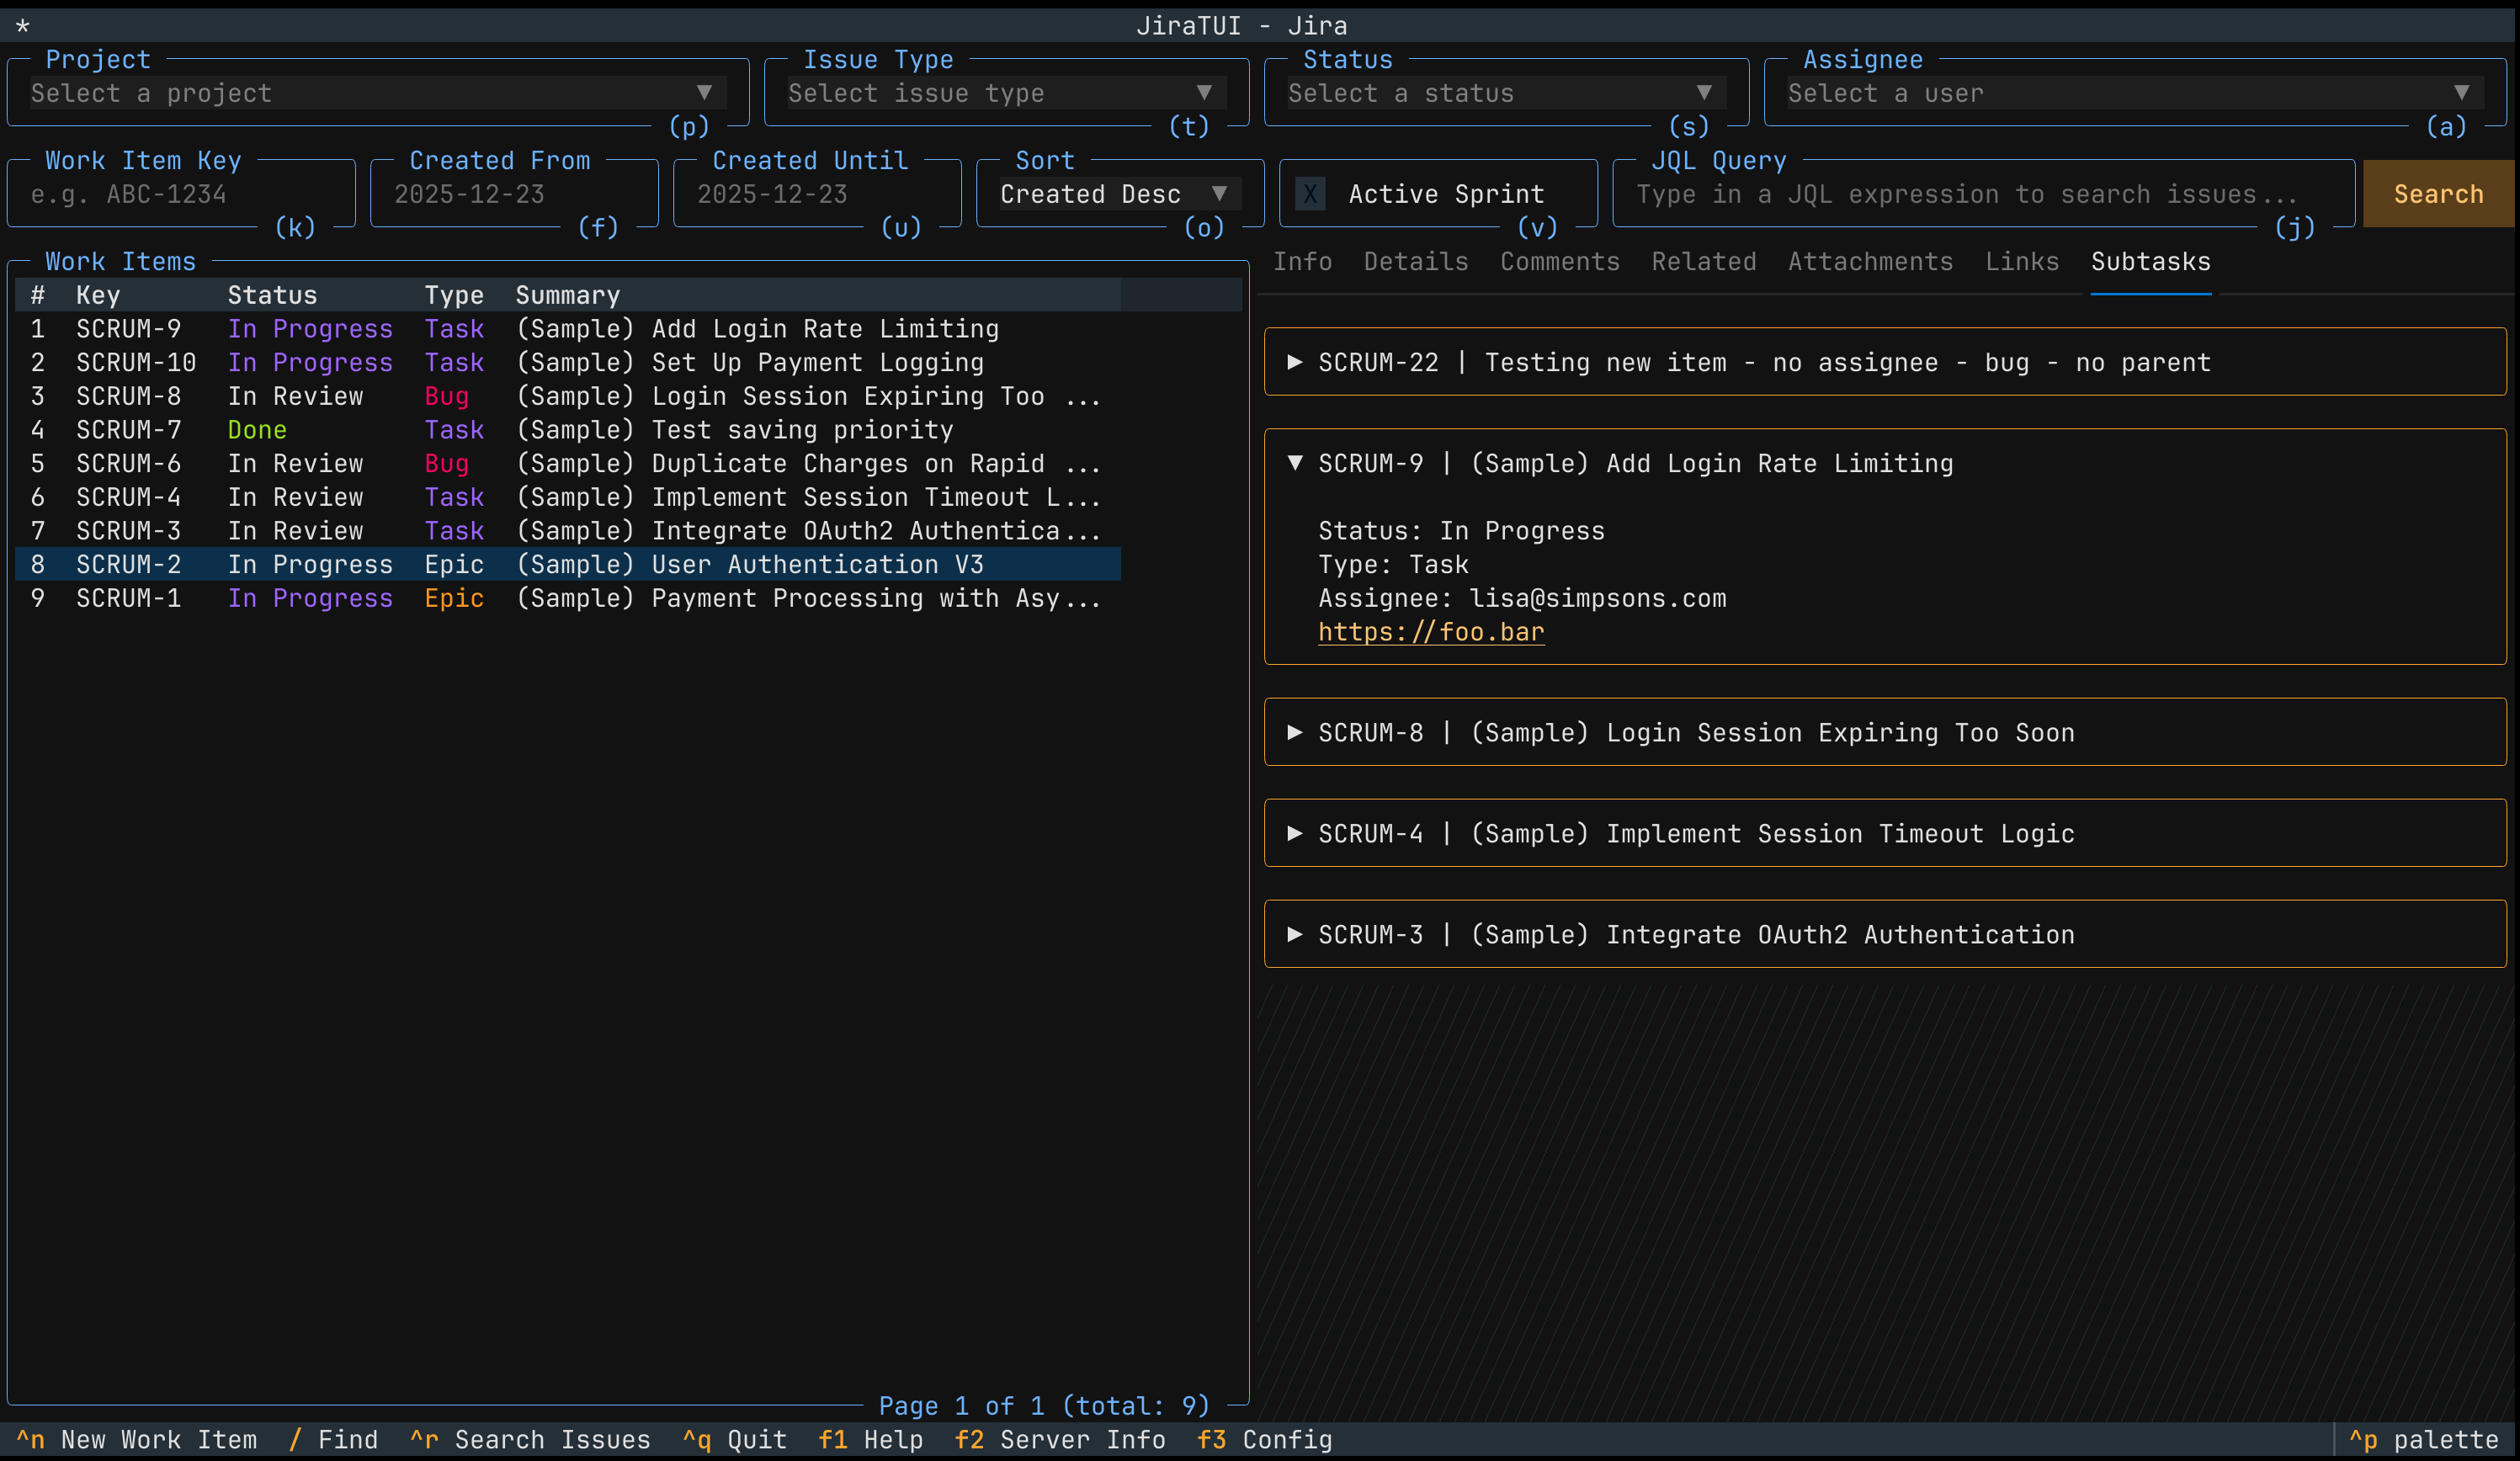Click the Type: Task detail line

1393,564
